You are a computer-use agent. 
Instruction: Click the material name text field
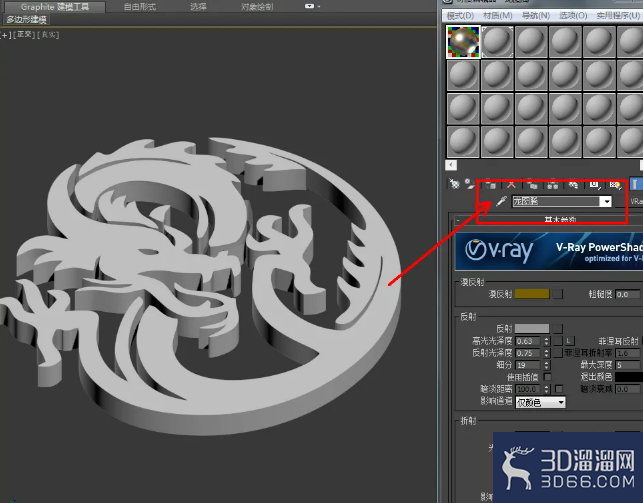(556, 201)
